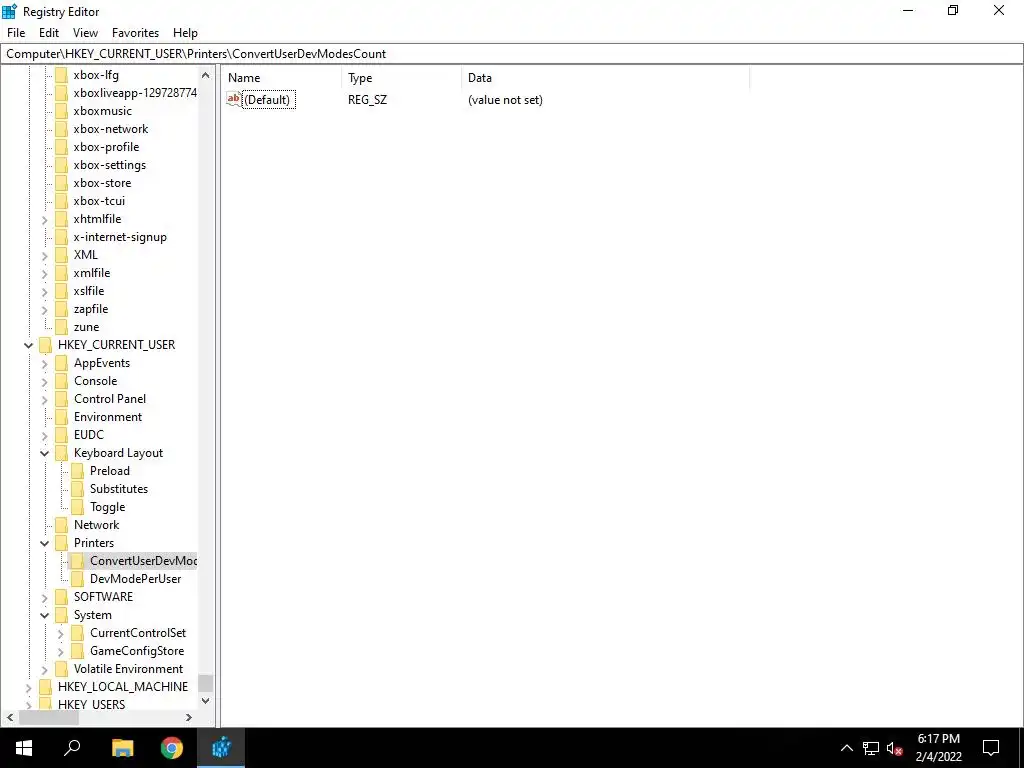This screenshot has width=1024, height=768.
Task: Select the Keyboard Layout key
Action: [118, 453]
